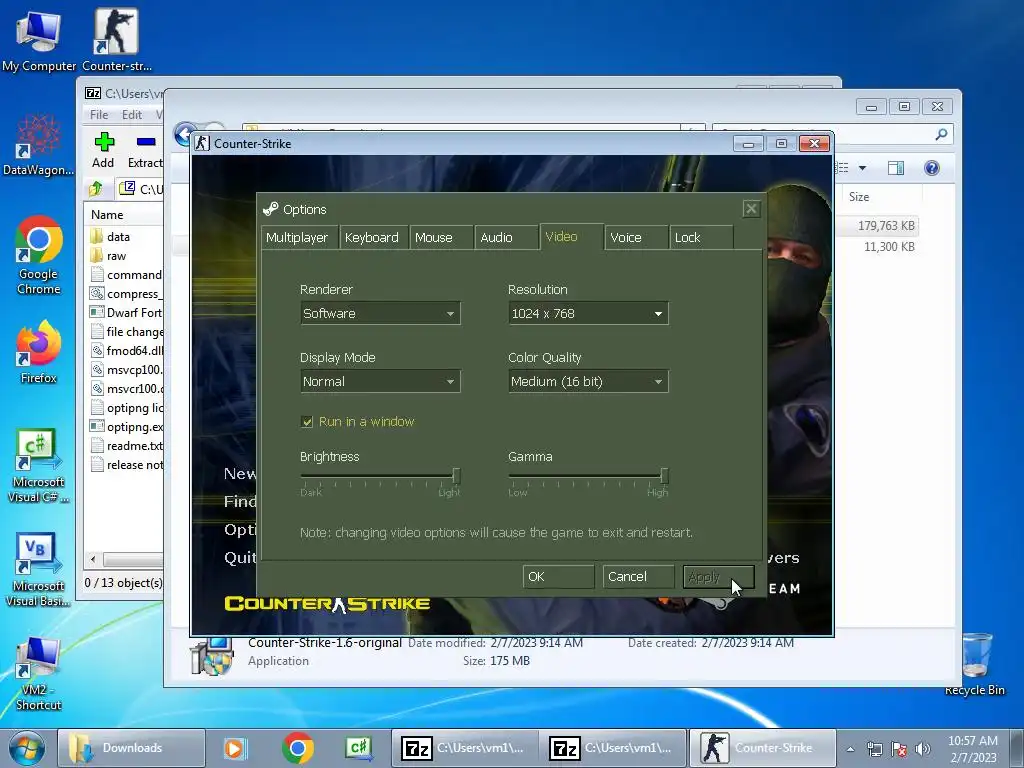
Task: Open the Resolution dropdown
Action: pos(588,313)
